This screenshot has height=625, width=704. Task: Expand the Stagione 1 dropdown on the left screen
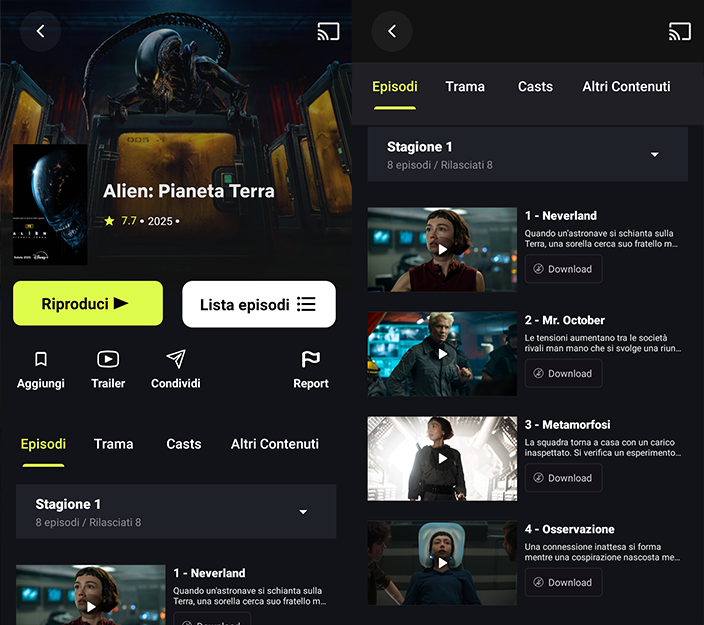tap(303, 512)
